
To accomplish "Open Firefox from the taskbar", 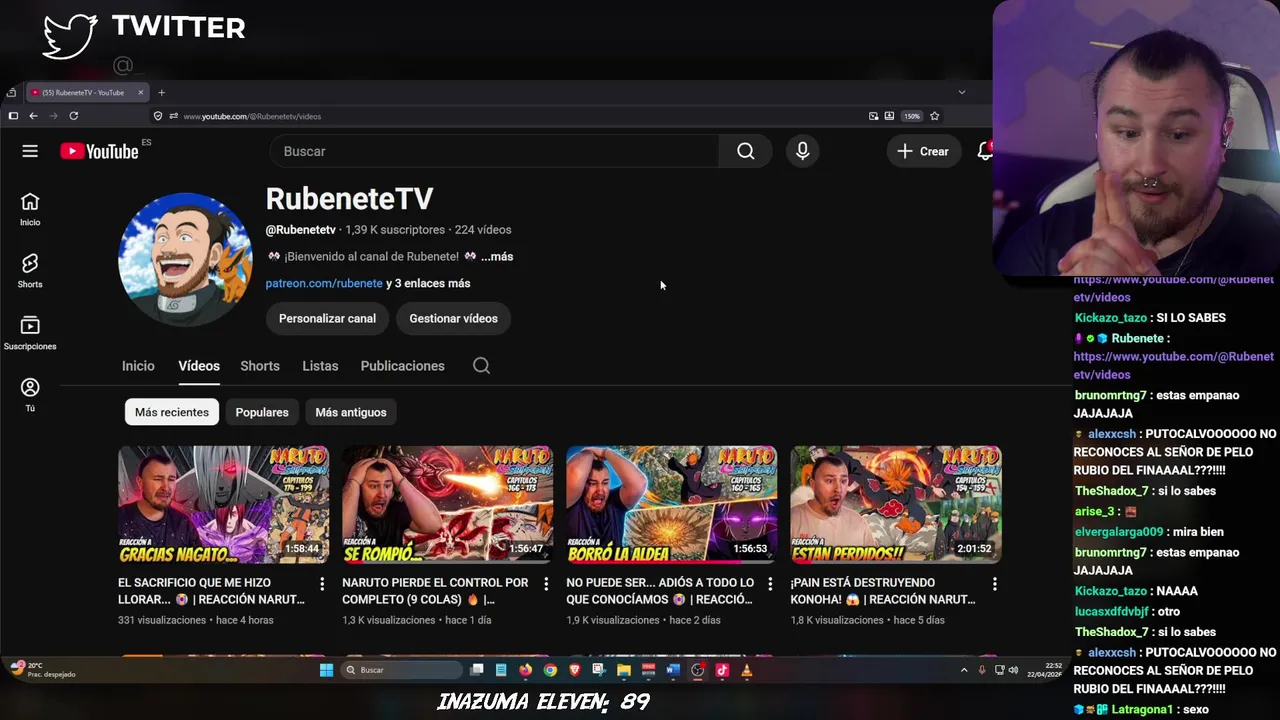I will 525,670.
